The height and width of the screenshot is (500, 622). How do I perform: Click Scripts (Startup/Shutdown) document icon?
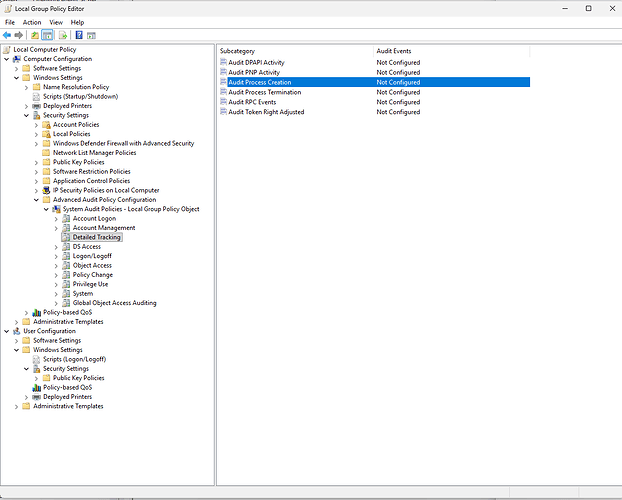tap(36, 96)
